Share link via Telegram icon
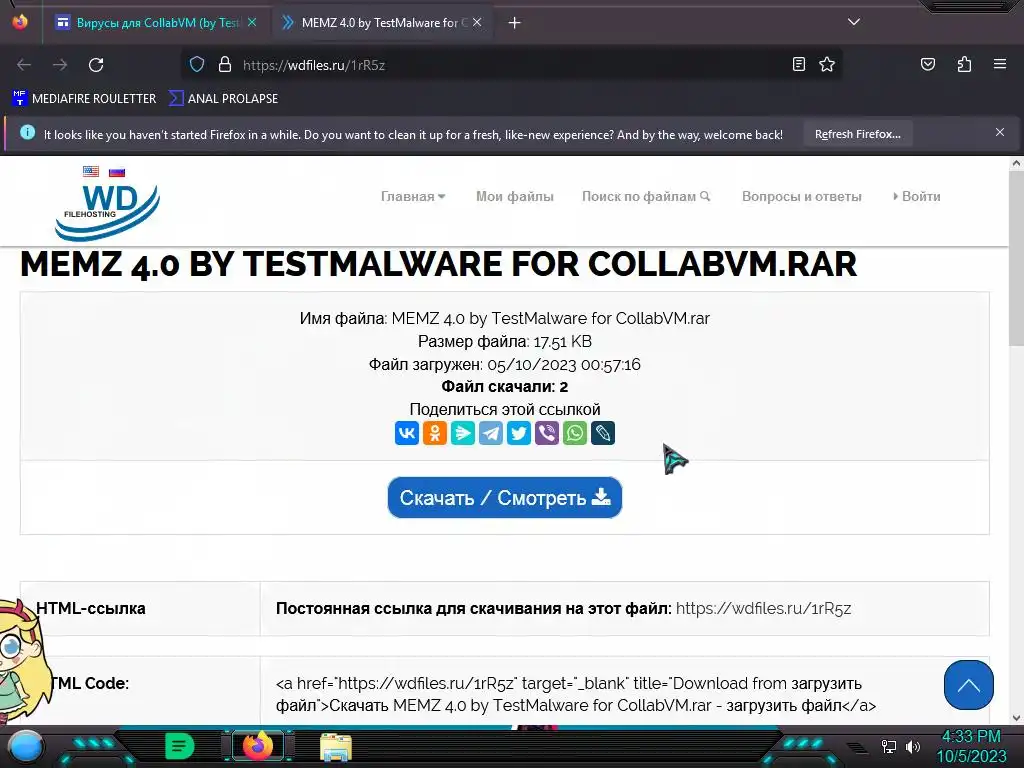This screenshot has width=1024, height=768. click(x=491, y=433)
